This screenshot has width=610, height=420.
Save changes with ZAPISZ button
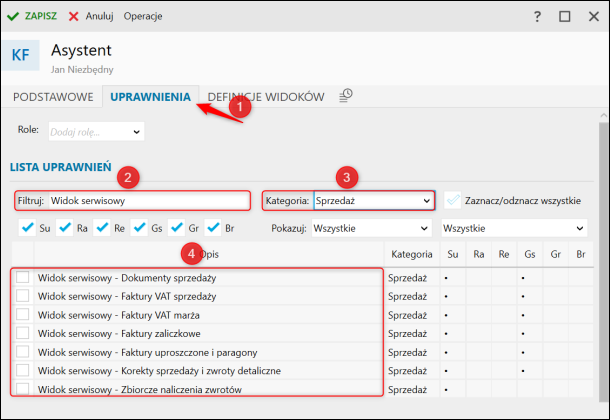tap(32, 16)
